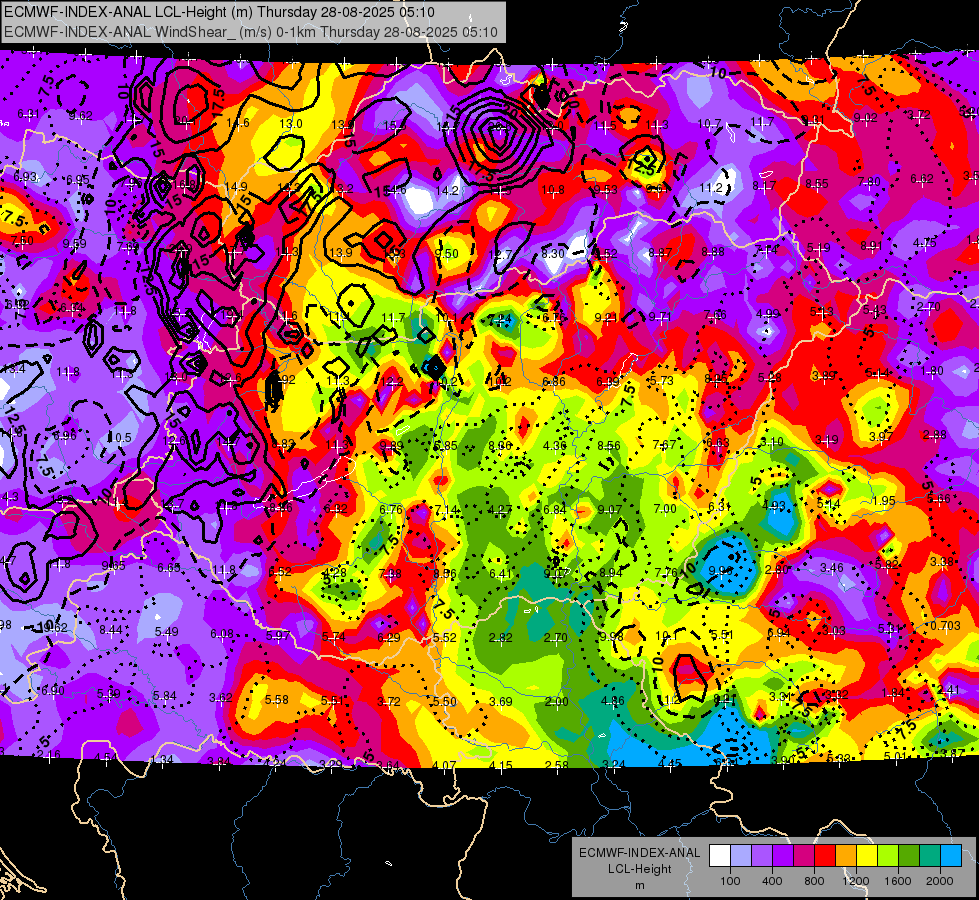Click the map value 7.67
The image size is (979, 900).
click(x=664, y=445)
